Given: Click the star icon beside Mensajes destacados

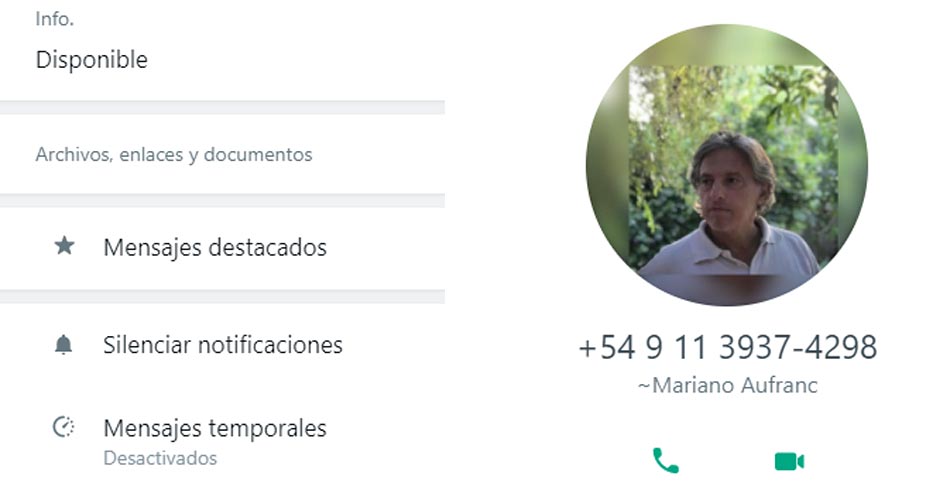Looking at the screenshot, I should pos(64,245).
